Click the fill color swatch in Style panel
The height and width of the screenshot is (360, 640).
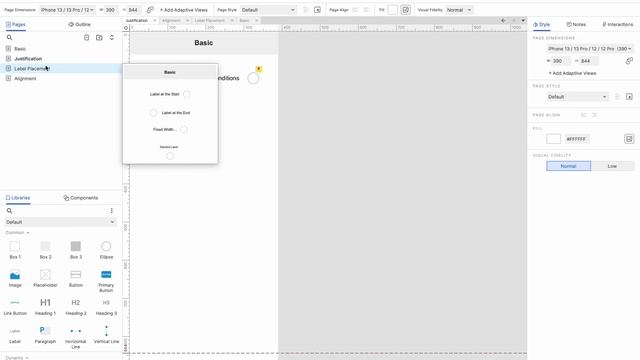click(553, 139)
